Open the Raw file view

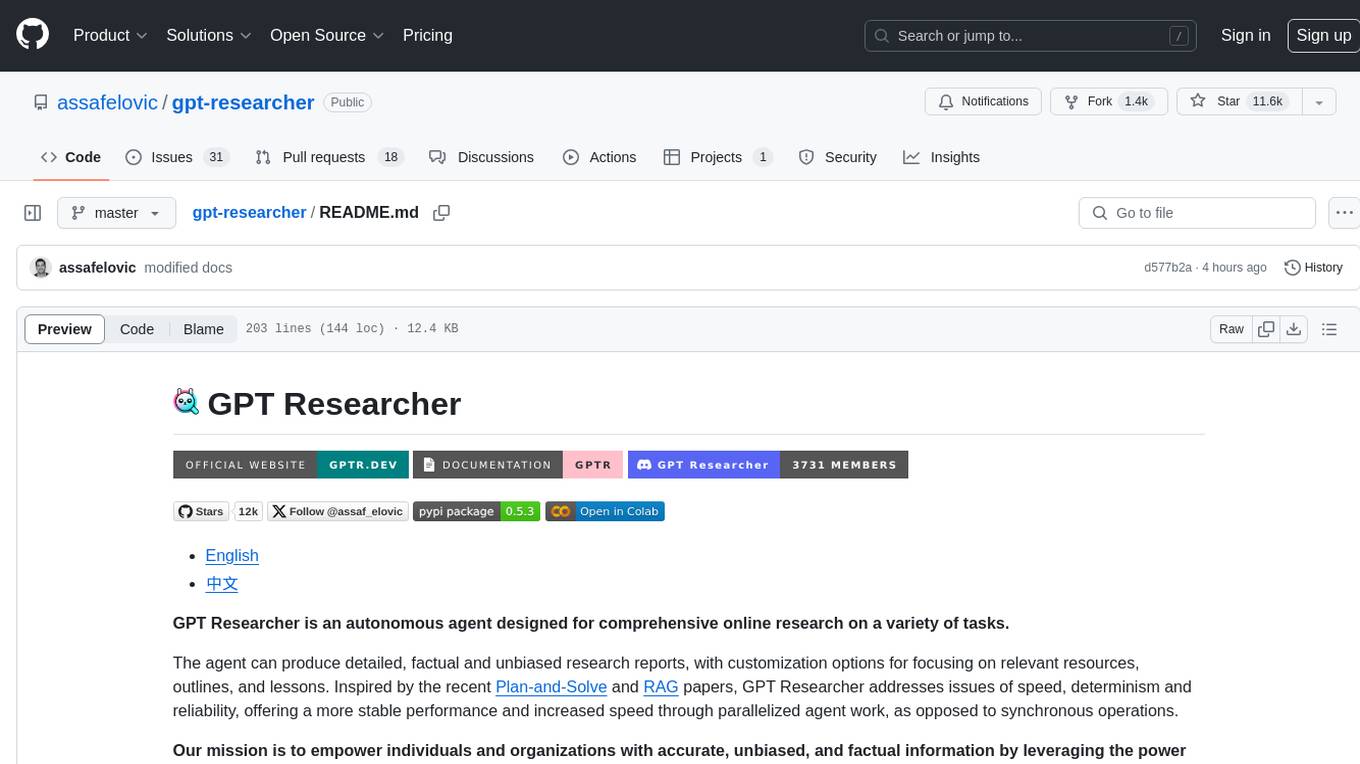(1231, 329)
